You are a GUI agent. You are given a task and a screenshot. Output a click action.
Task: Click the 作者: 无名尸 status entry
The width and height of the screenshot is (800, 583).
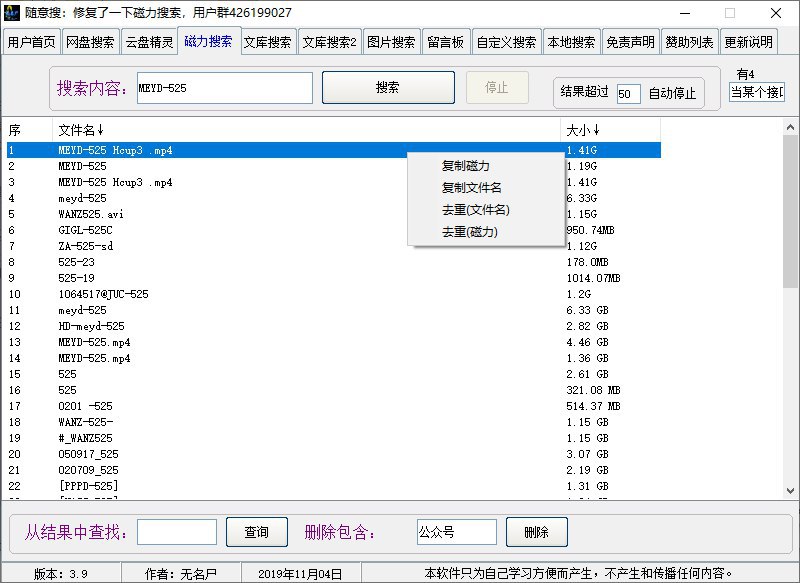click(181, 574)
